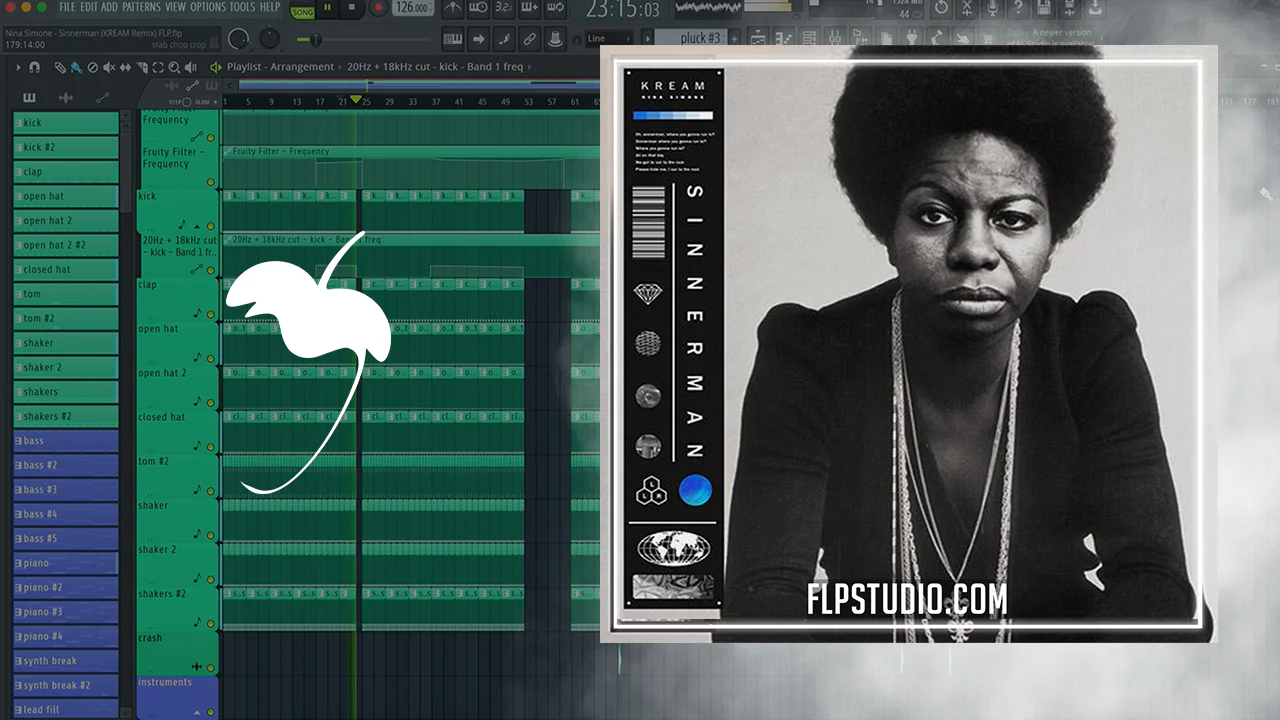Screen dimensions: 1280x720
Task: Select the playlist select tool
Action: pos(157,67)
